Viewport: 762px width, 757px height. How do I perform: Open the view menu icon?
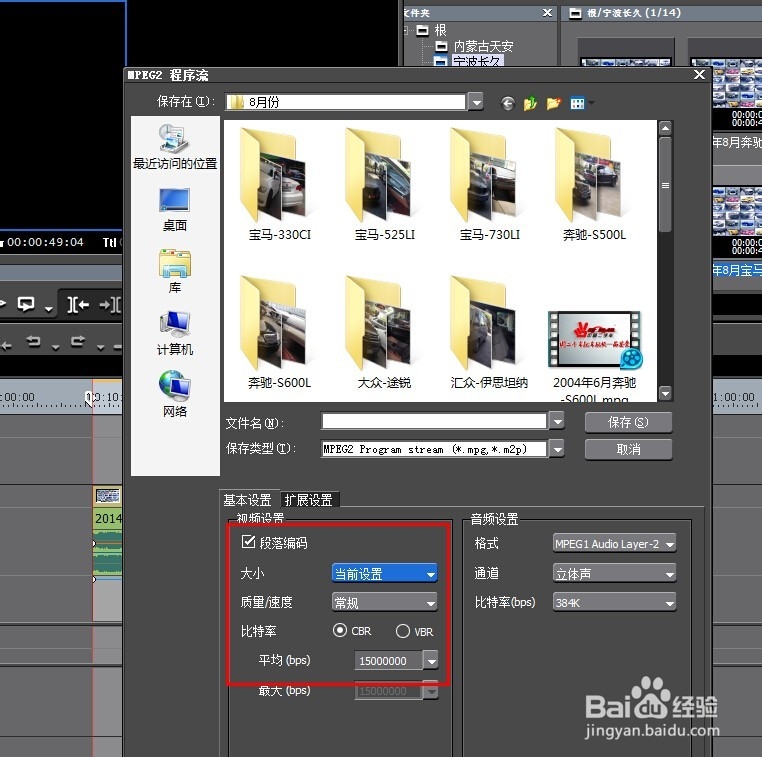click(580, 103)
